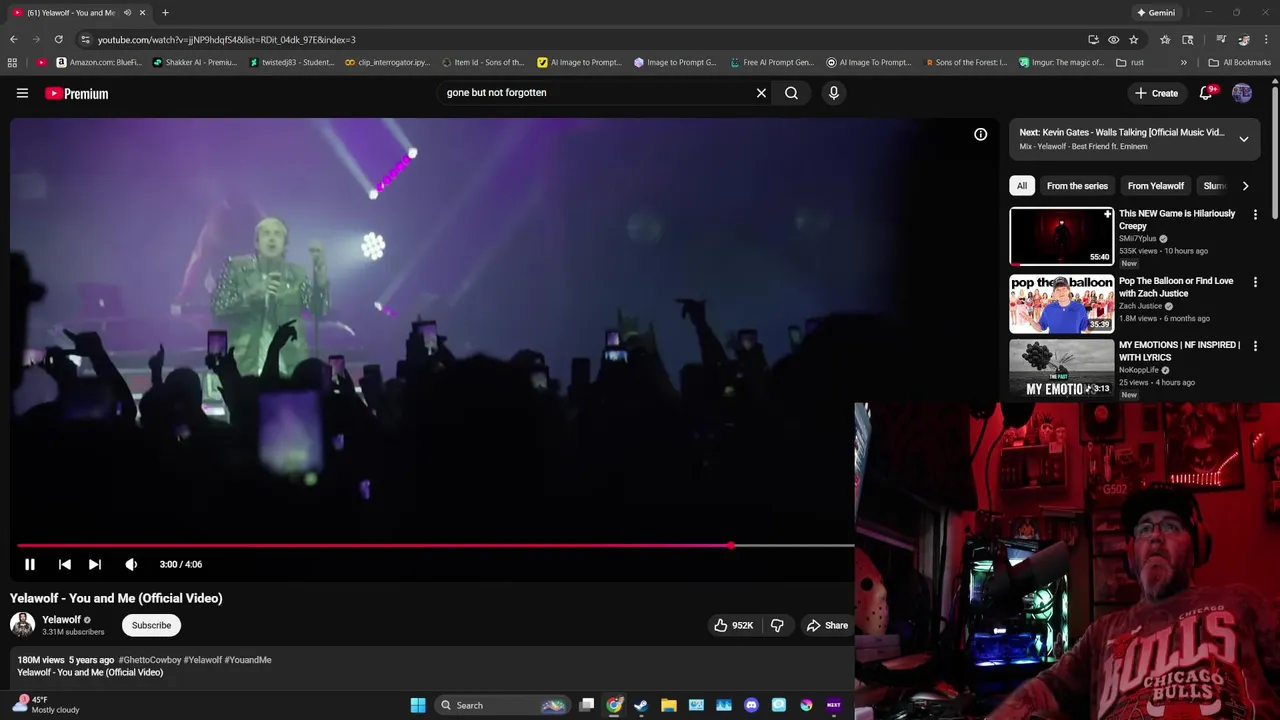Share the video
Image resolution: width=1280 pixels, height=720 pixels.
(827, 625)
